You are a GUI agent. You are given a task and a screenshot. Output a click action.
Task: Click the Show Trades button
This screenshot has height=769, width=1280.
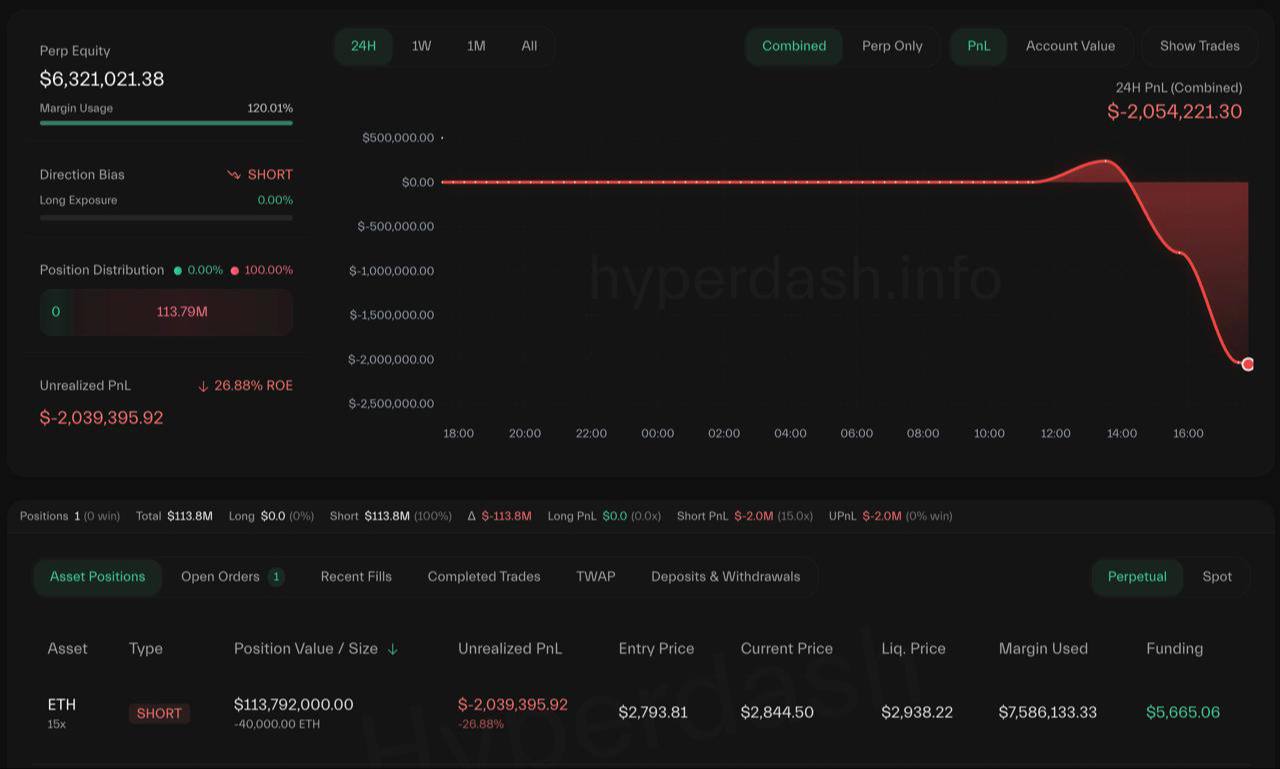(x=1199, y=46)
